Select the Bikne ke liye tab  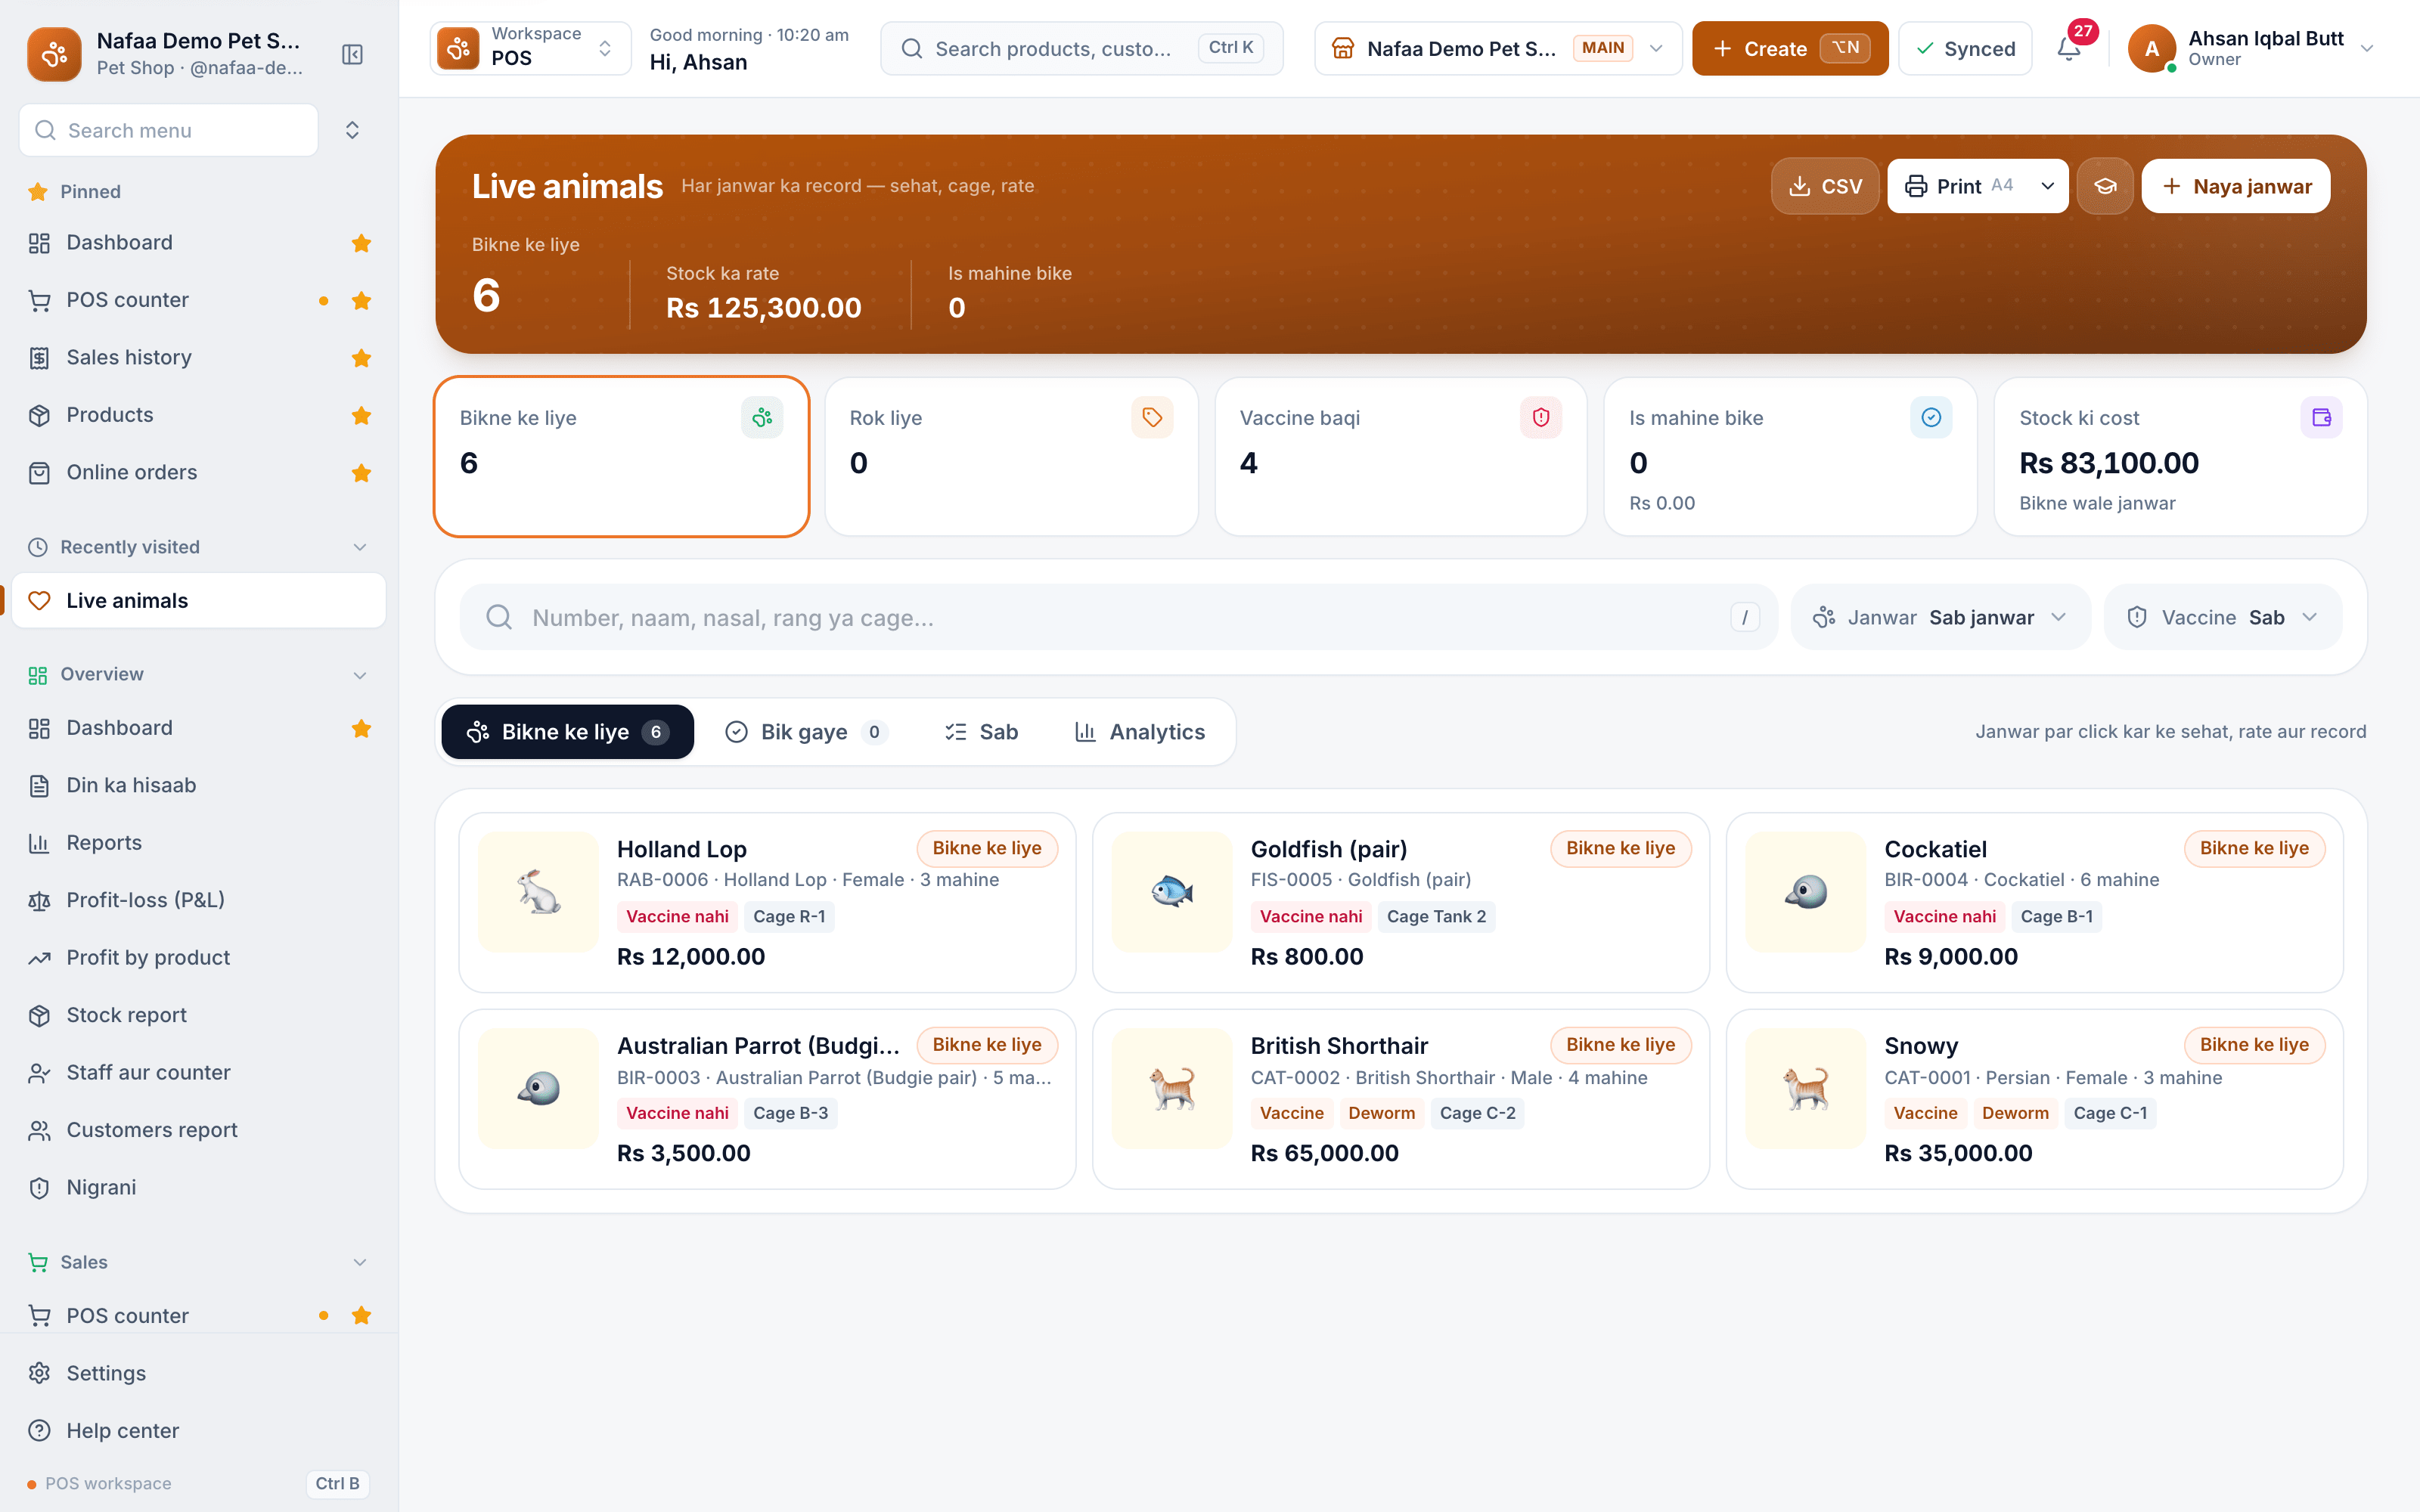pos(567,732)
